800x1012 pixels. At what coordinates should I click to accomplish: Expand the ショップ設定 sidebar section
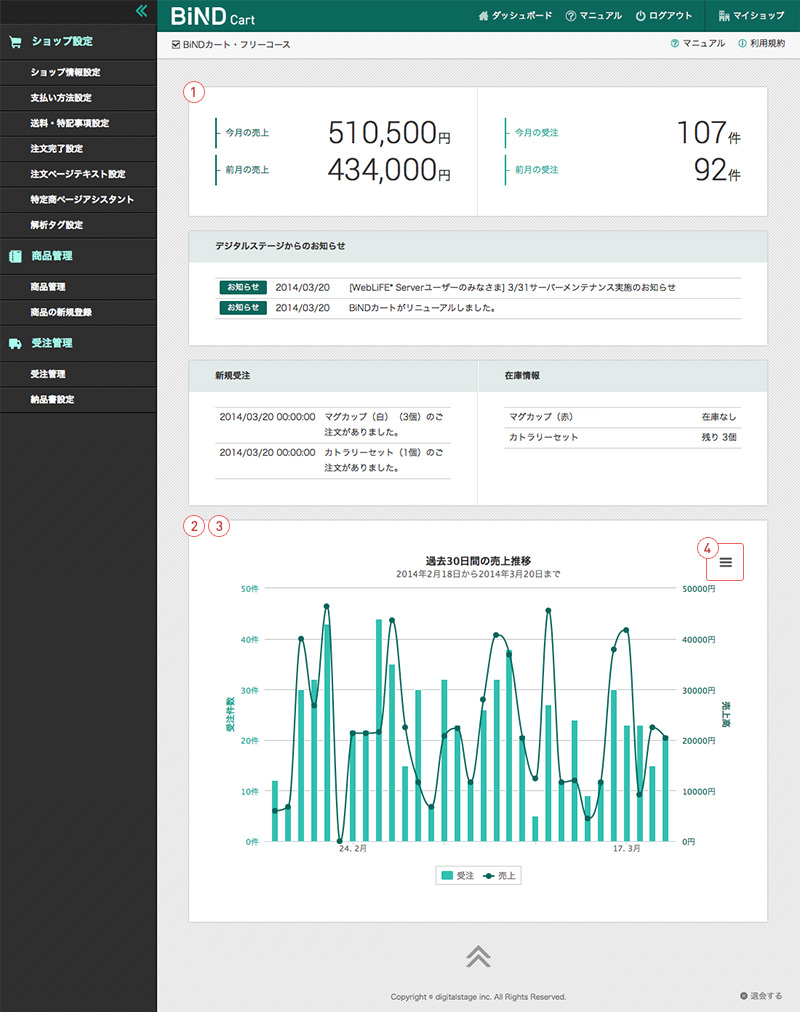62,42
